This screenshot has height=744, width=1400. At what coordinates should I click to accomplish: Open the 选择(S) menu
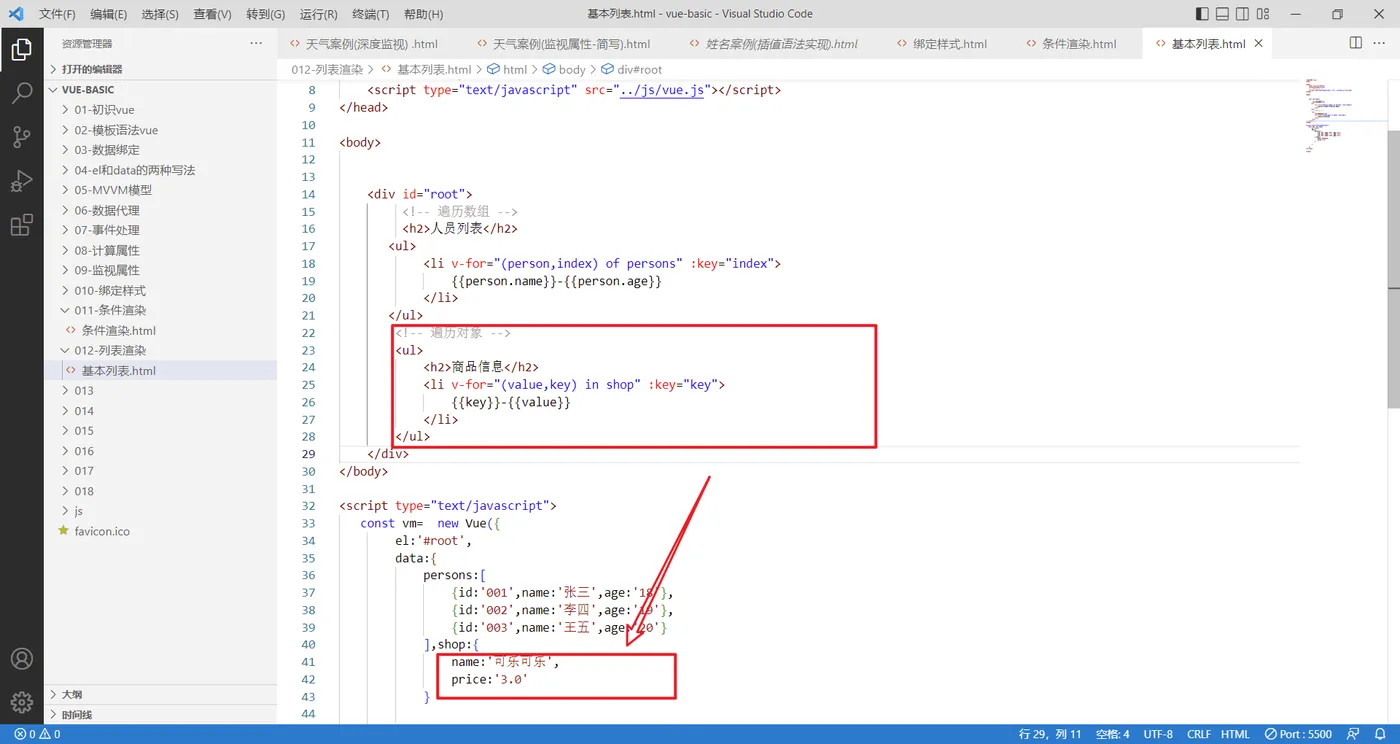(x=160, y=14)
